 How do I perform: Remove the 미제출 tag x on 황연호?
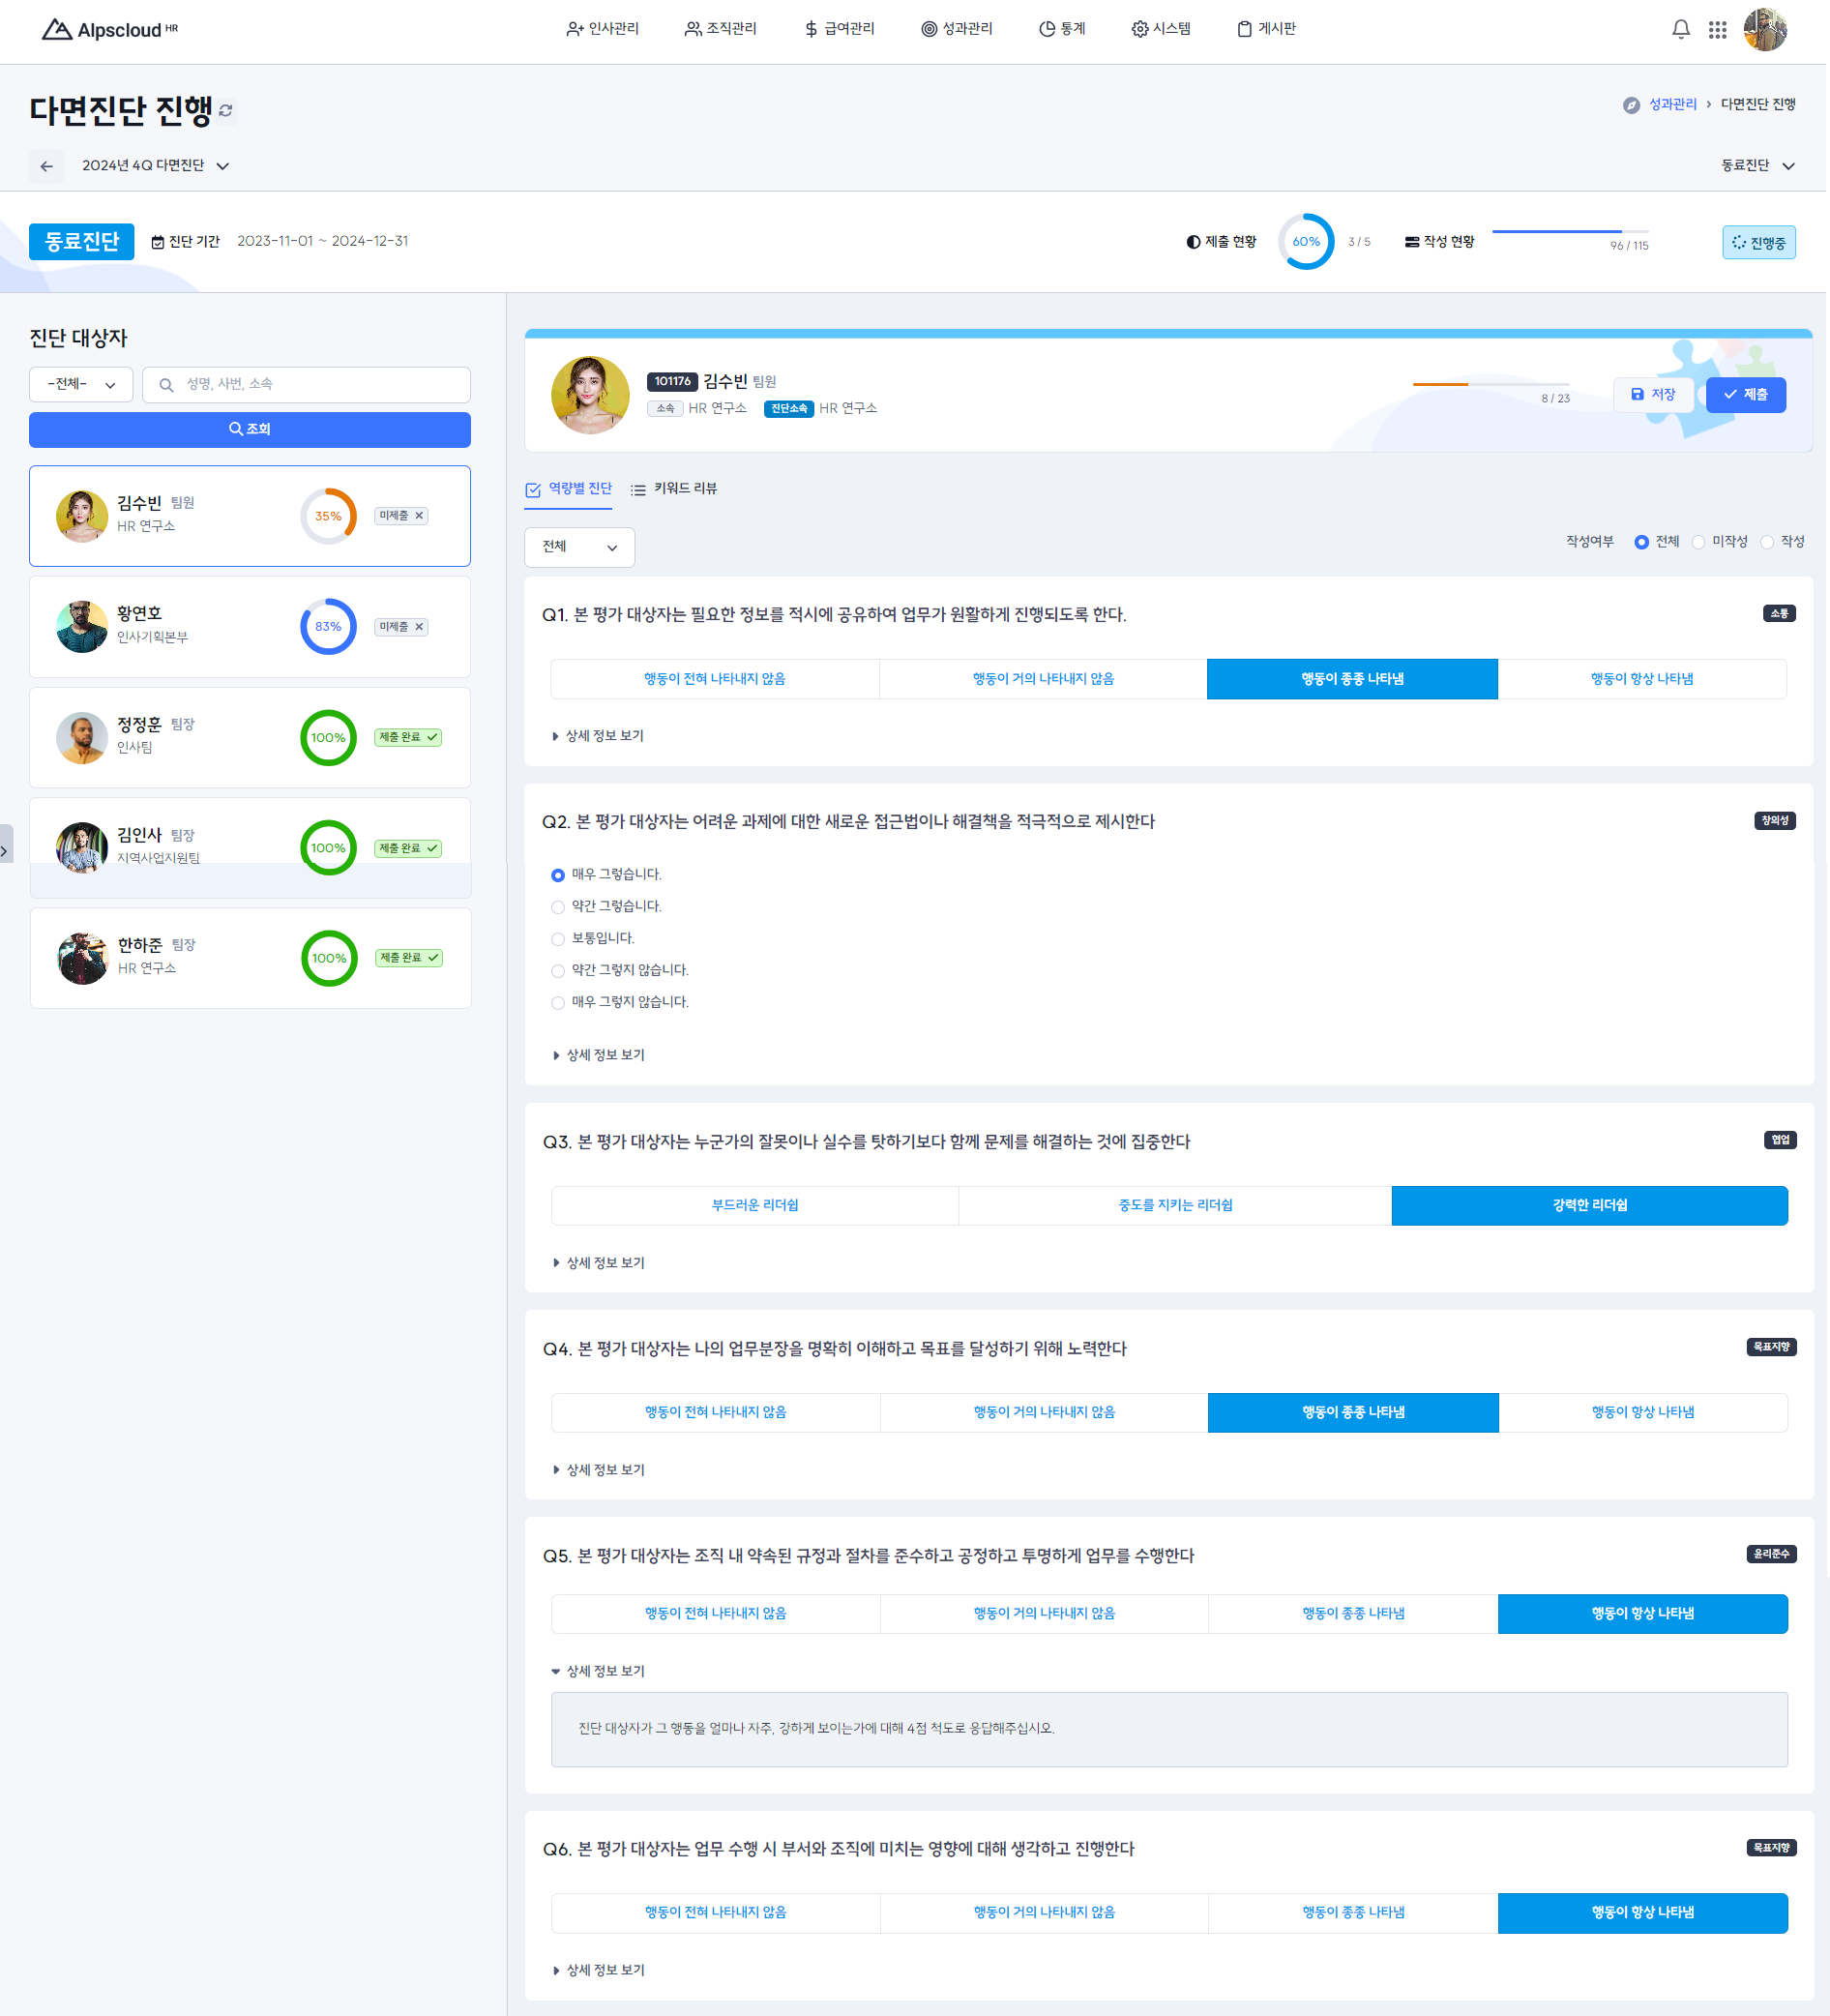click(420, 628)
